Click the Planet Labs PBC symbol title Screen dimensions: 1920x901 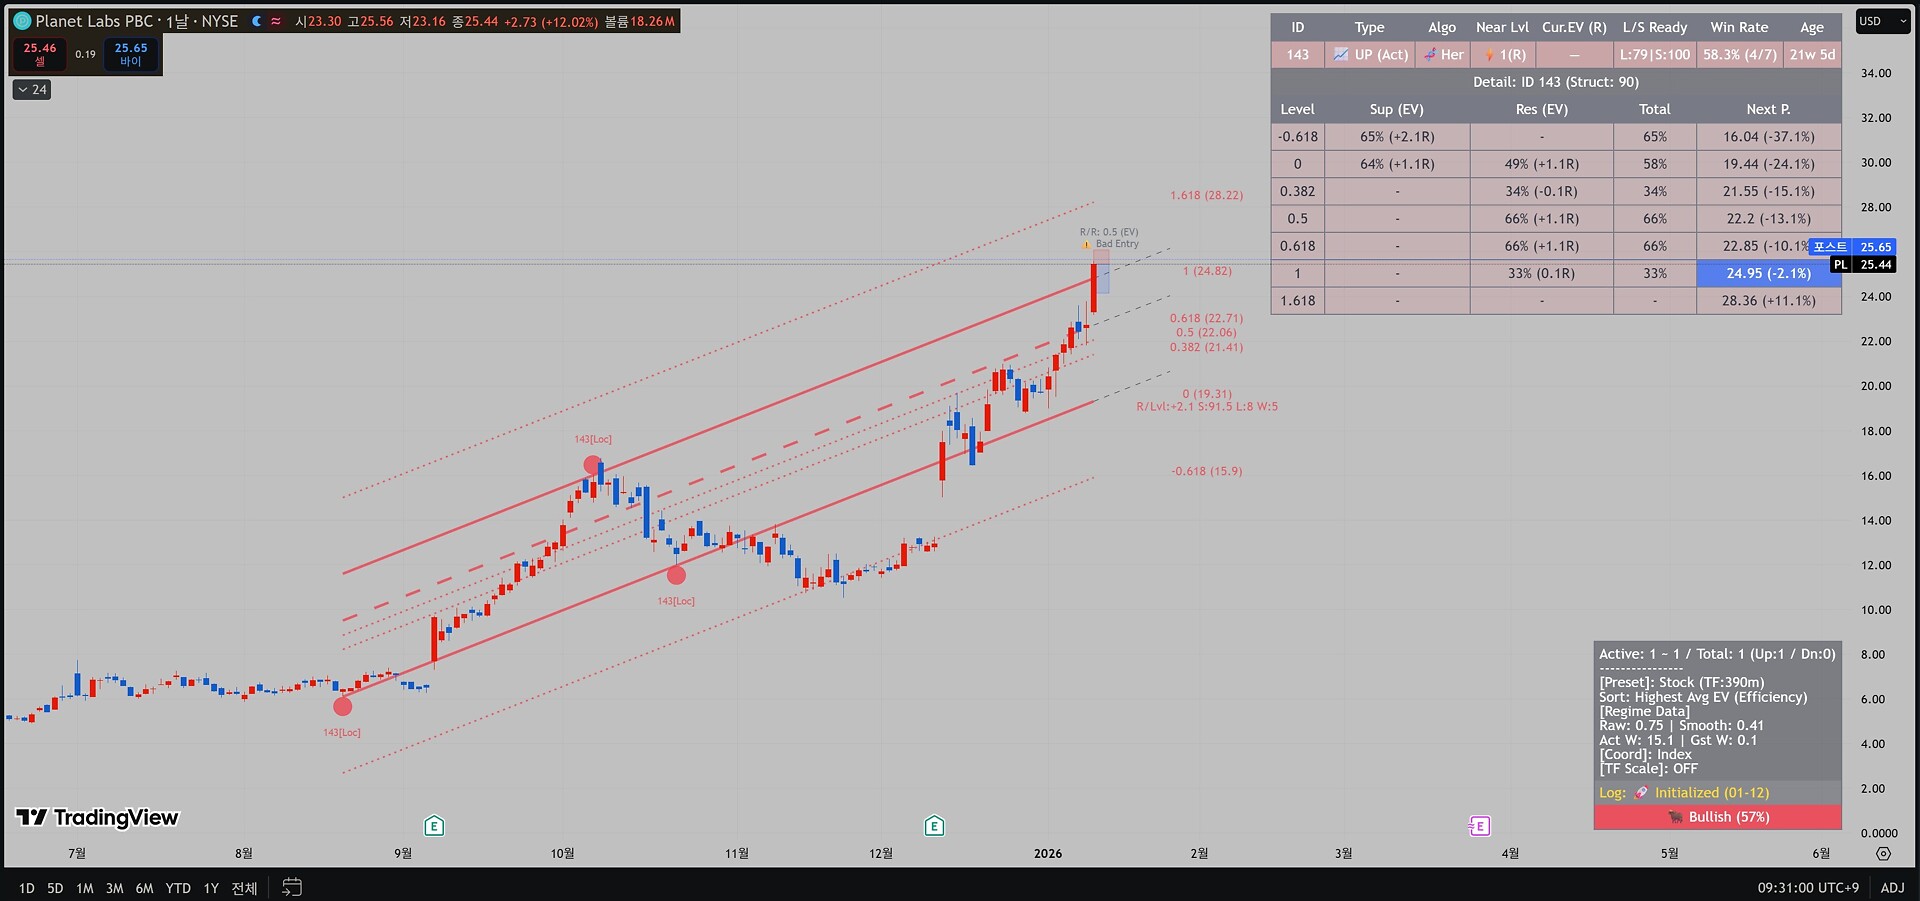coord(97,21)
